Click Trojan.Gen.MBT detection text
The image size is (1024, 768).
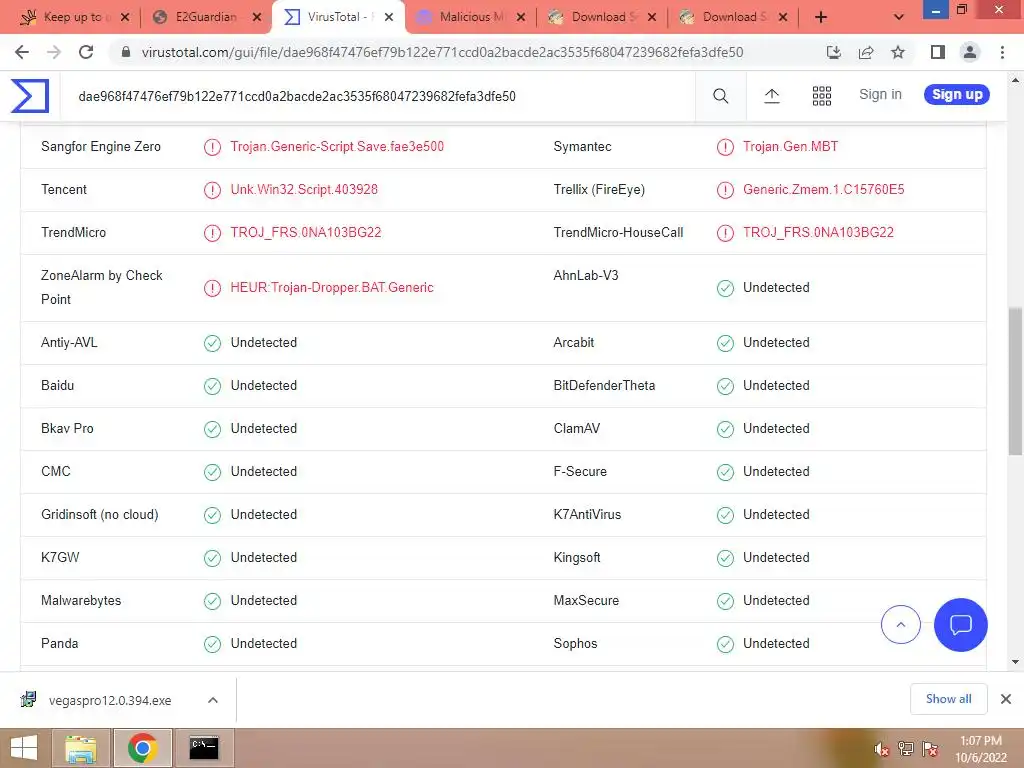(790, 147)
